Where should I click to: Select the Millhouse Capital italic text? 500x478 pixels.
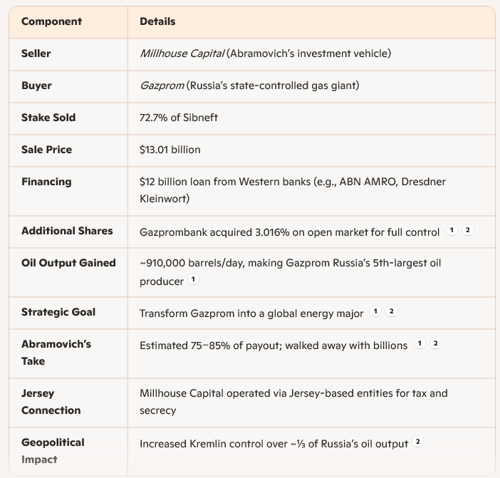click(182, 53)
